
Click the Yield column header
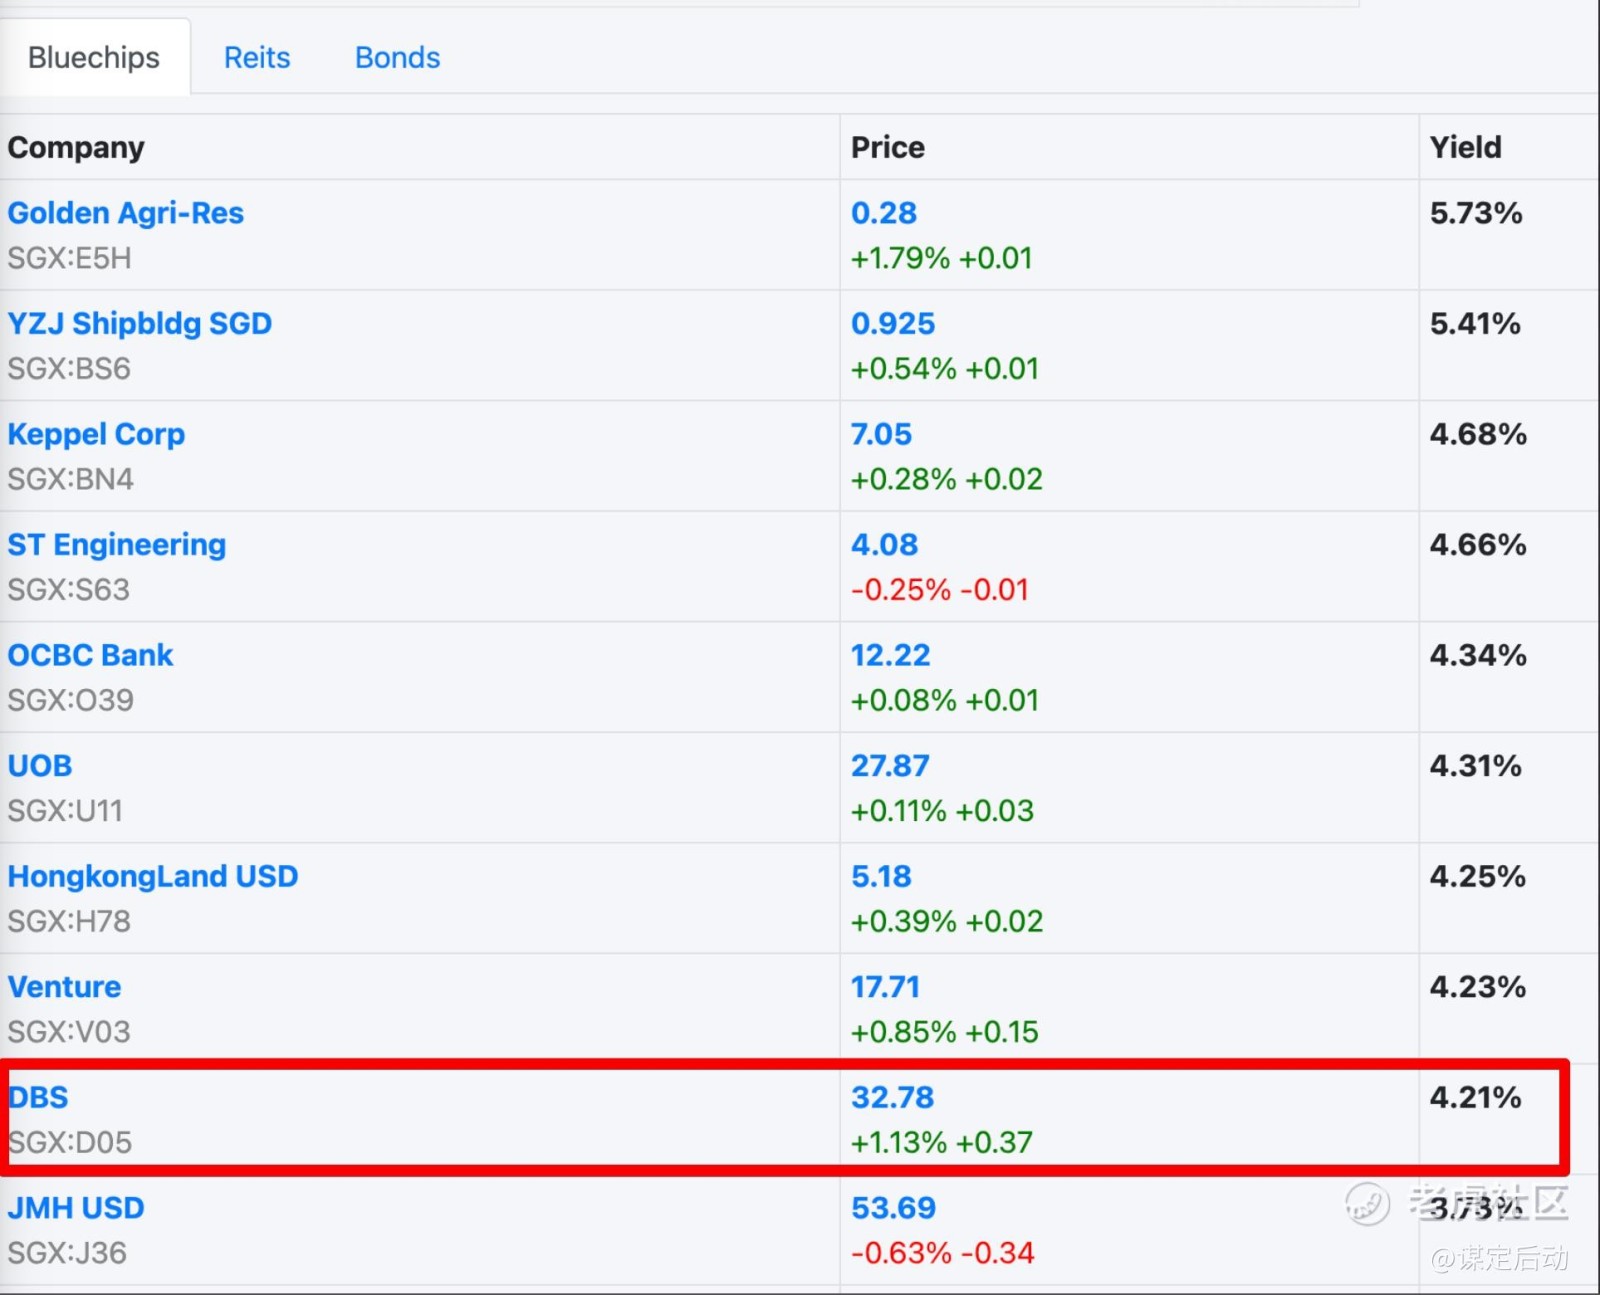pyautogui.click(x=1465, y=147)
